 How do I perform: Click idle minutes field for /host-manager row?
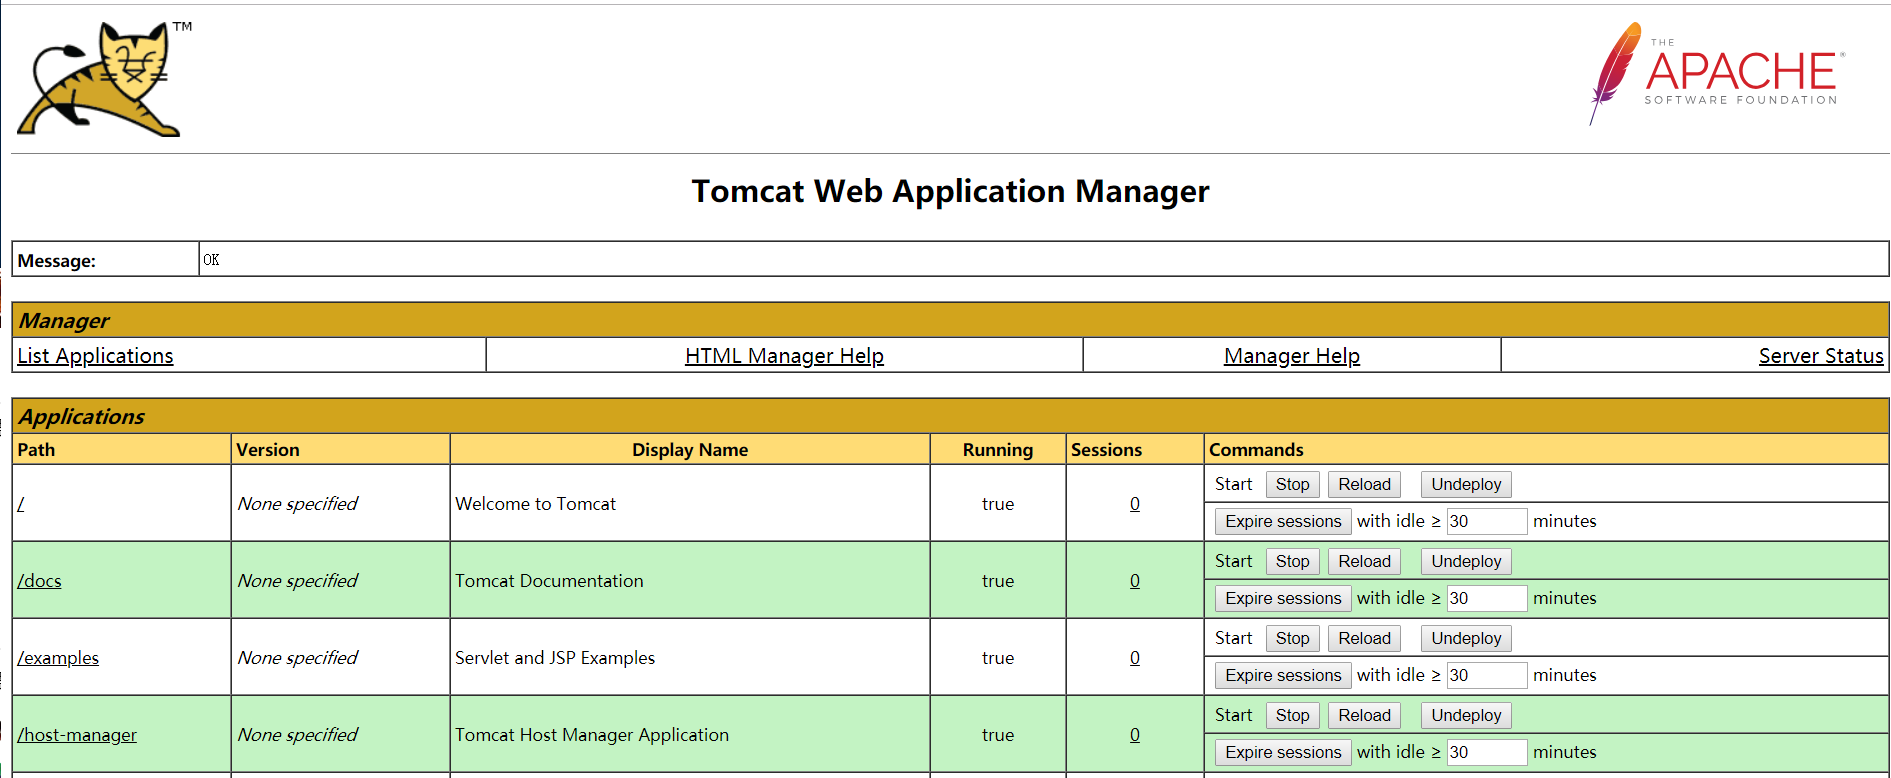coord(1487,752)
